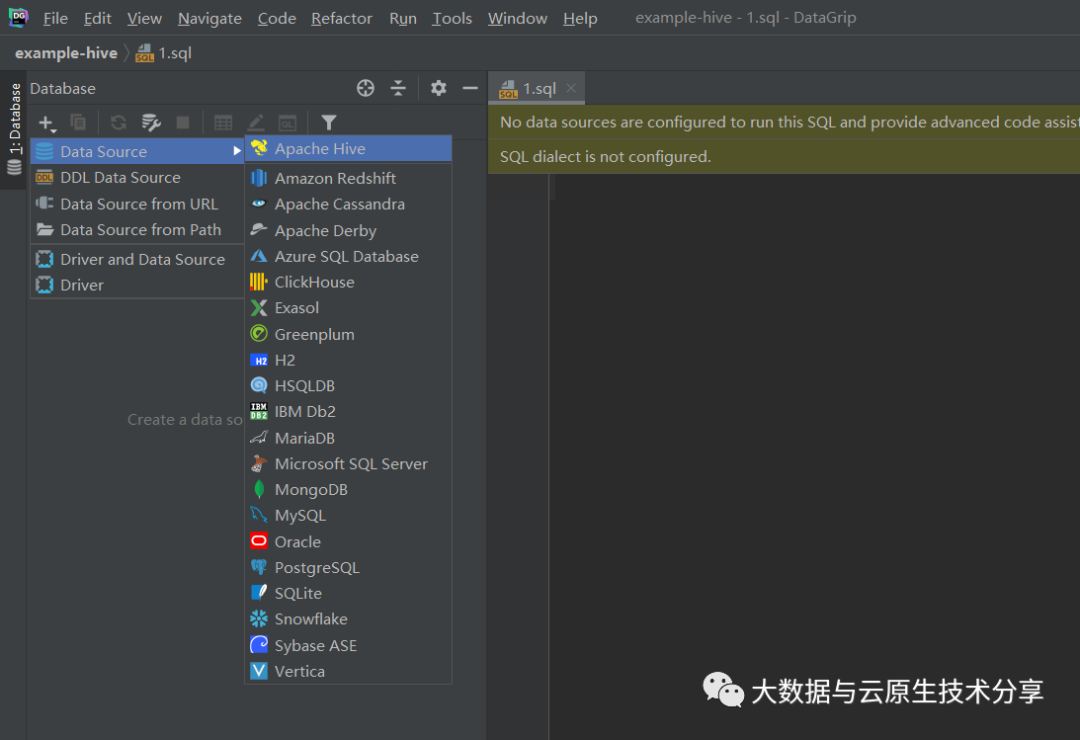Screen dimensions: 1080x740
Task: Hide the Database panel with minus icon
Action: (470, 88)
